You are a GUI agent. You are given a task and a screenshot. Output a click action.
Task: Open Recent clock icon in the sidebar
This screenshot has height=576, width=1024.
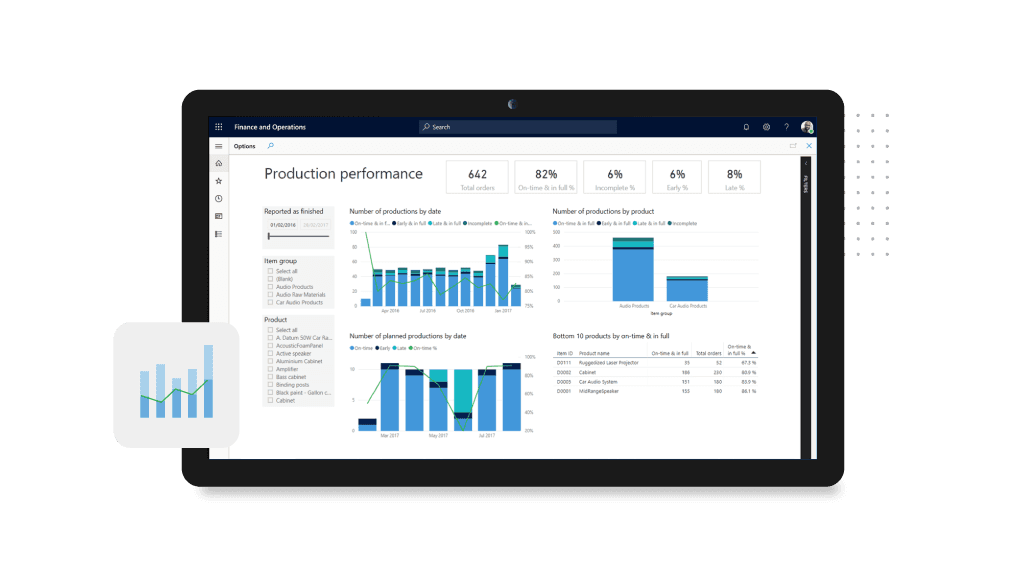tap(219, 199)
